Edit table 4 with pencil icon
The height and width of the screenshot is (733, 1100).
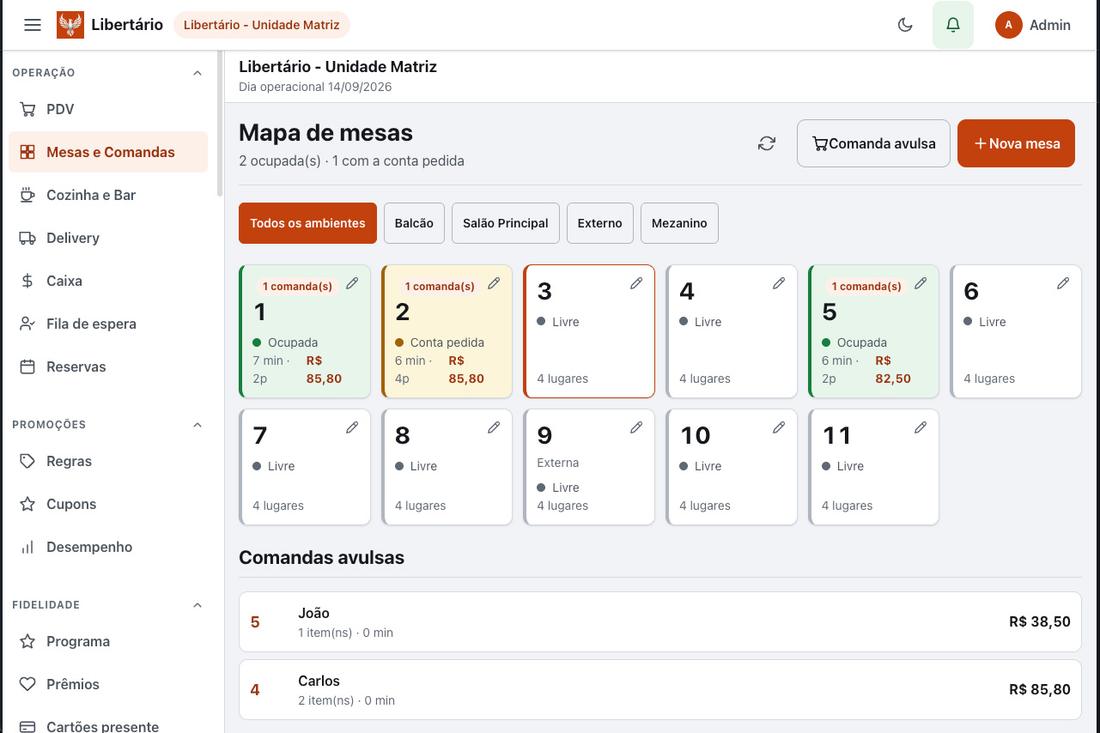point(779,283)
